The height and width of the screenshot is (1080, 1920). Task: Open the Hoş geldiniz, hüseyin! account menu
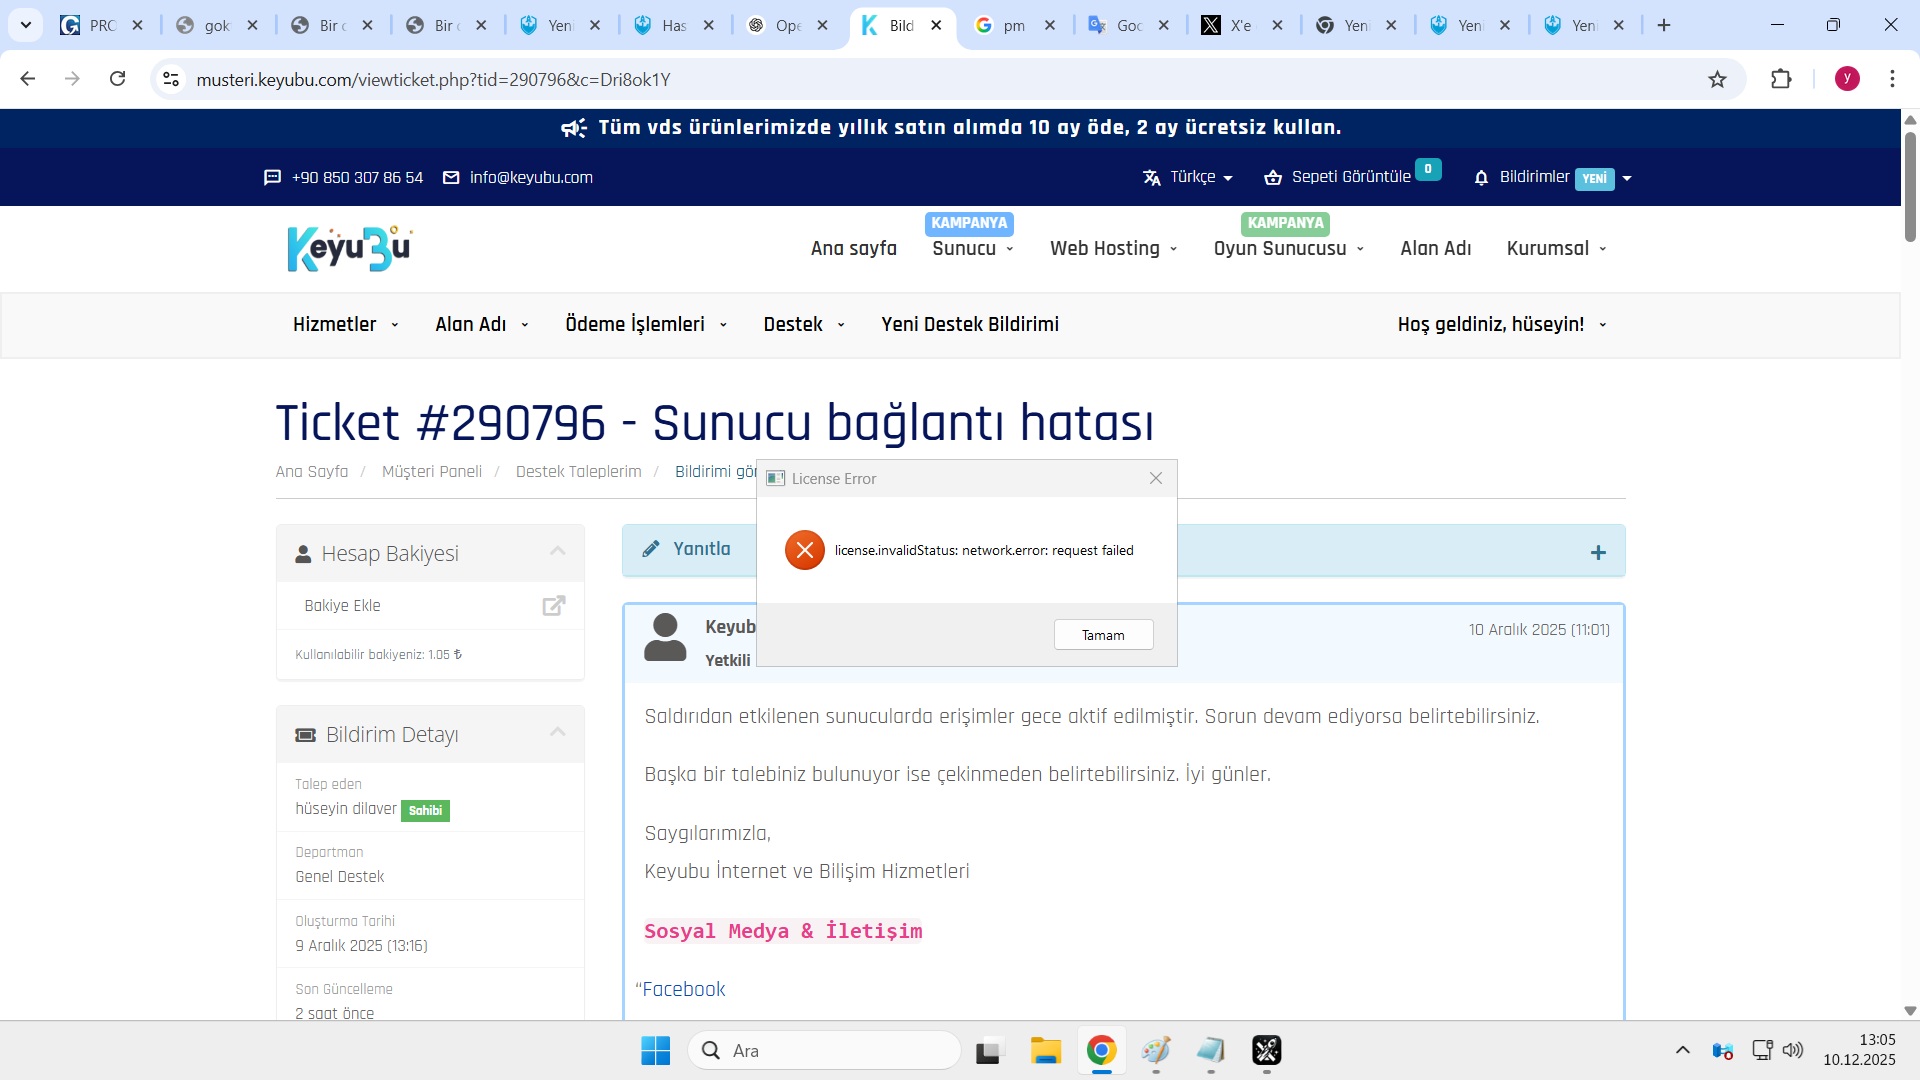1502,324
